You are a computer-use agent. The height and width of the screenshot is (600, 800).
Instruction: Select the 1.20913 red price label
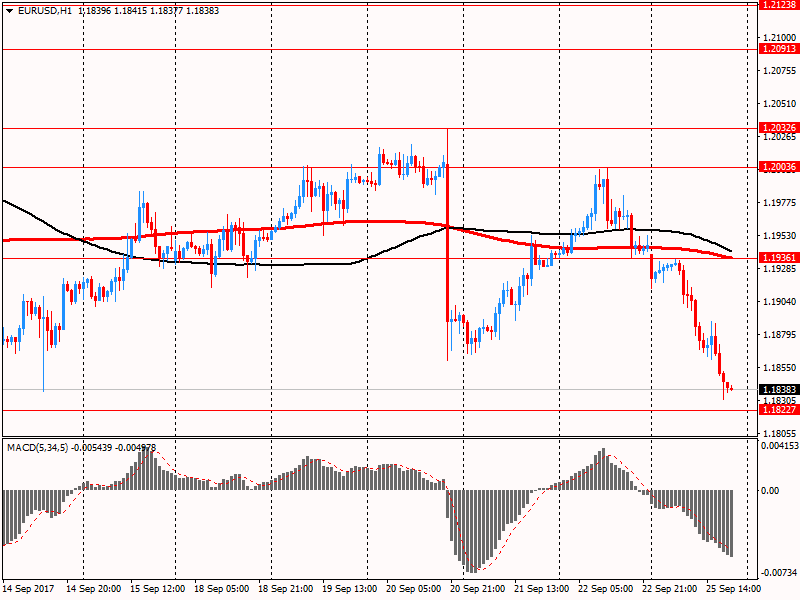(x=779, y=49)
